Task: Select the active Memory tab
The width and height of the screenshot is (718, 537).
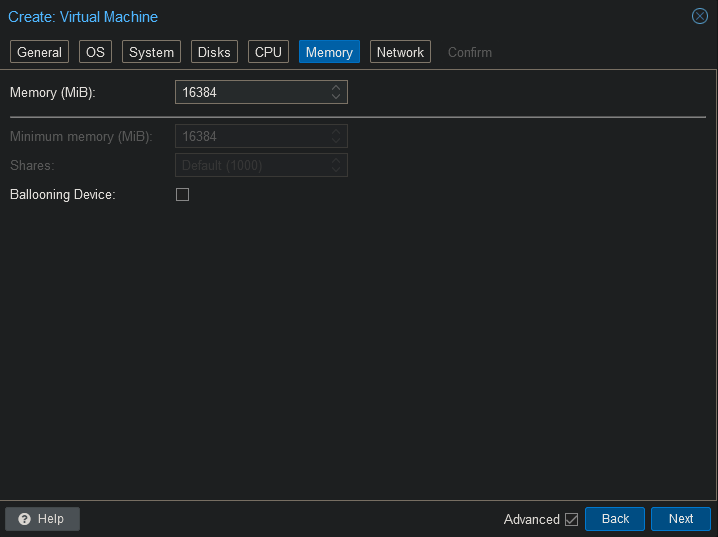Action: (x=329, y=52)
